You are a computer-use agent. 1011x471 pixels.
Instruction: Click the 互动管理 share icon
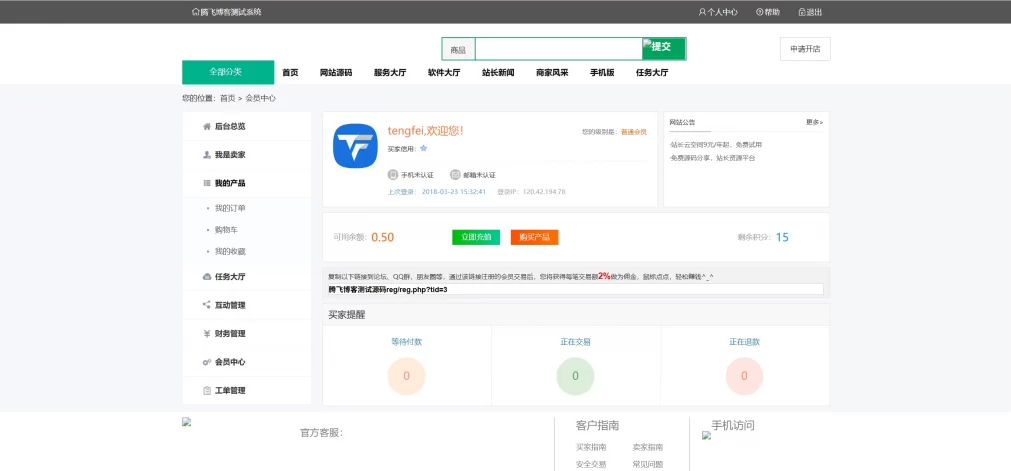coord(207,305)
